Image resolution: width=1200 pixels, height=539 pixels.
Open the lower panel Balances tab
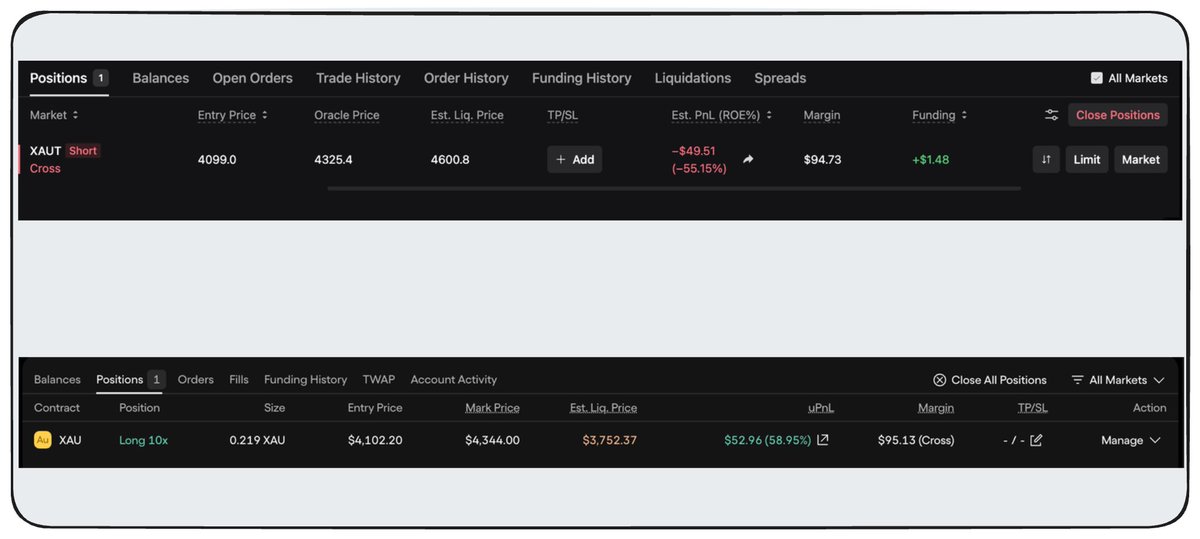57,380
